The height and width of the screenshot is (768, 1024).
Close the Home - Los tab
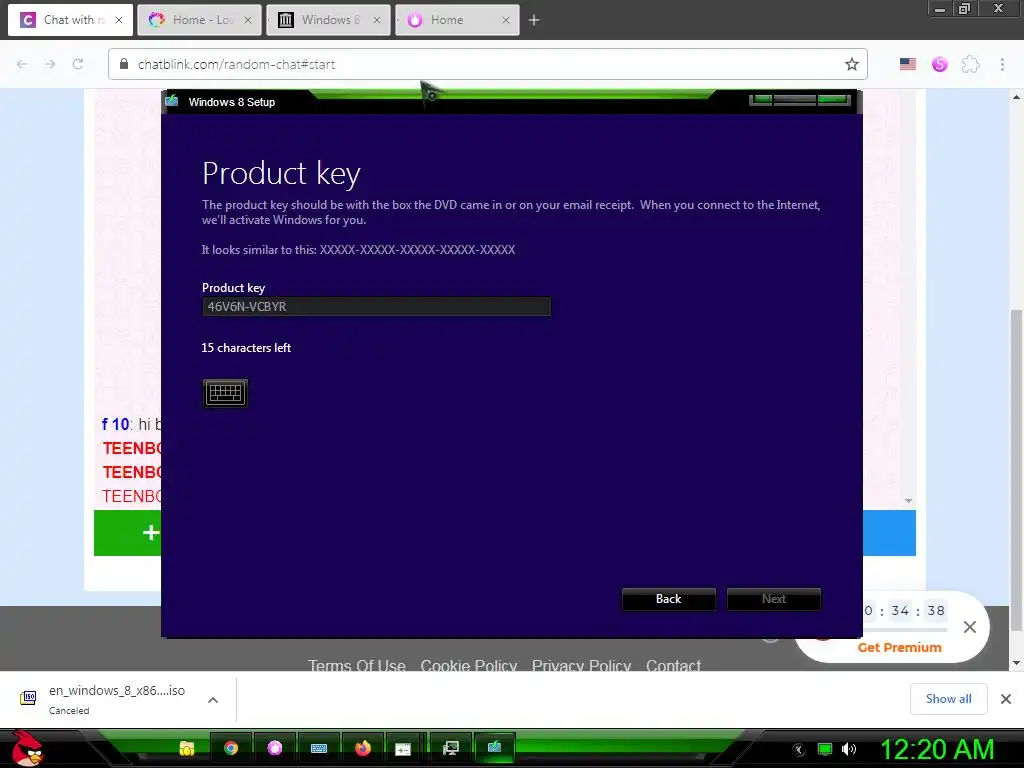[248, 20]
